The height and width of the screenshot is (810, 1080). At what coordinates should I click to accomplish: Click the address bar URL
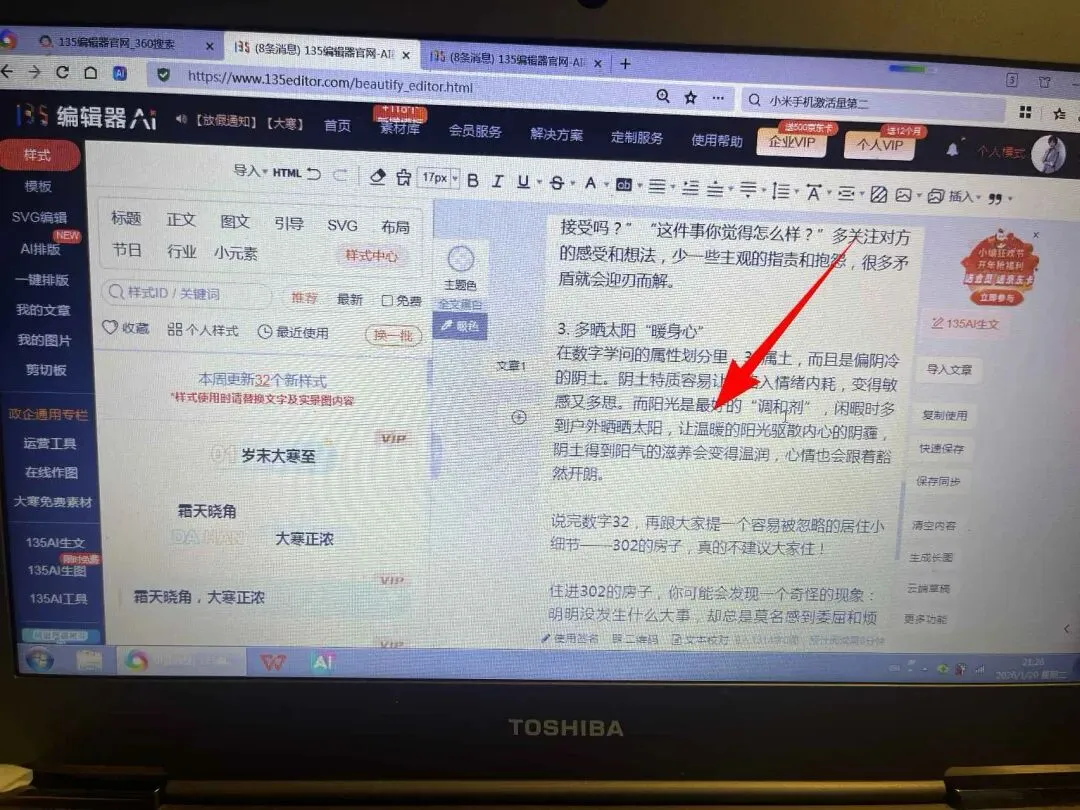point(331,82)
